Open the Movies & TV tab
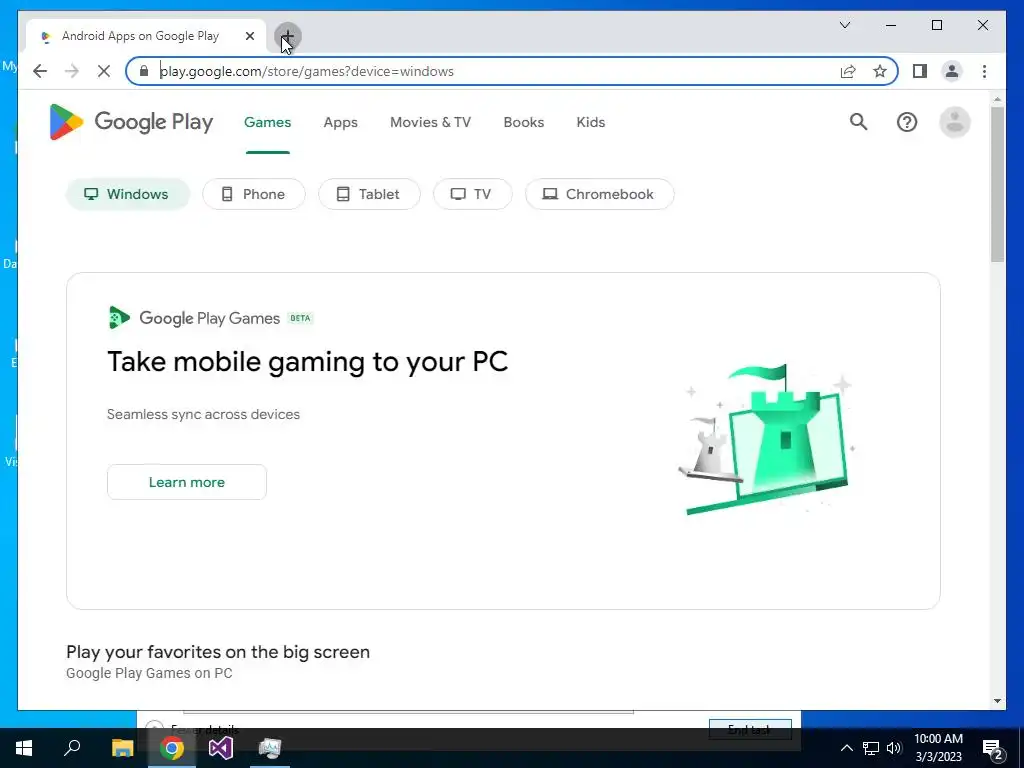This screenshot has height=768, width=1024. [430, 122]
